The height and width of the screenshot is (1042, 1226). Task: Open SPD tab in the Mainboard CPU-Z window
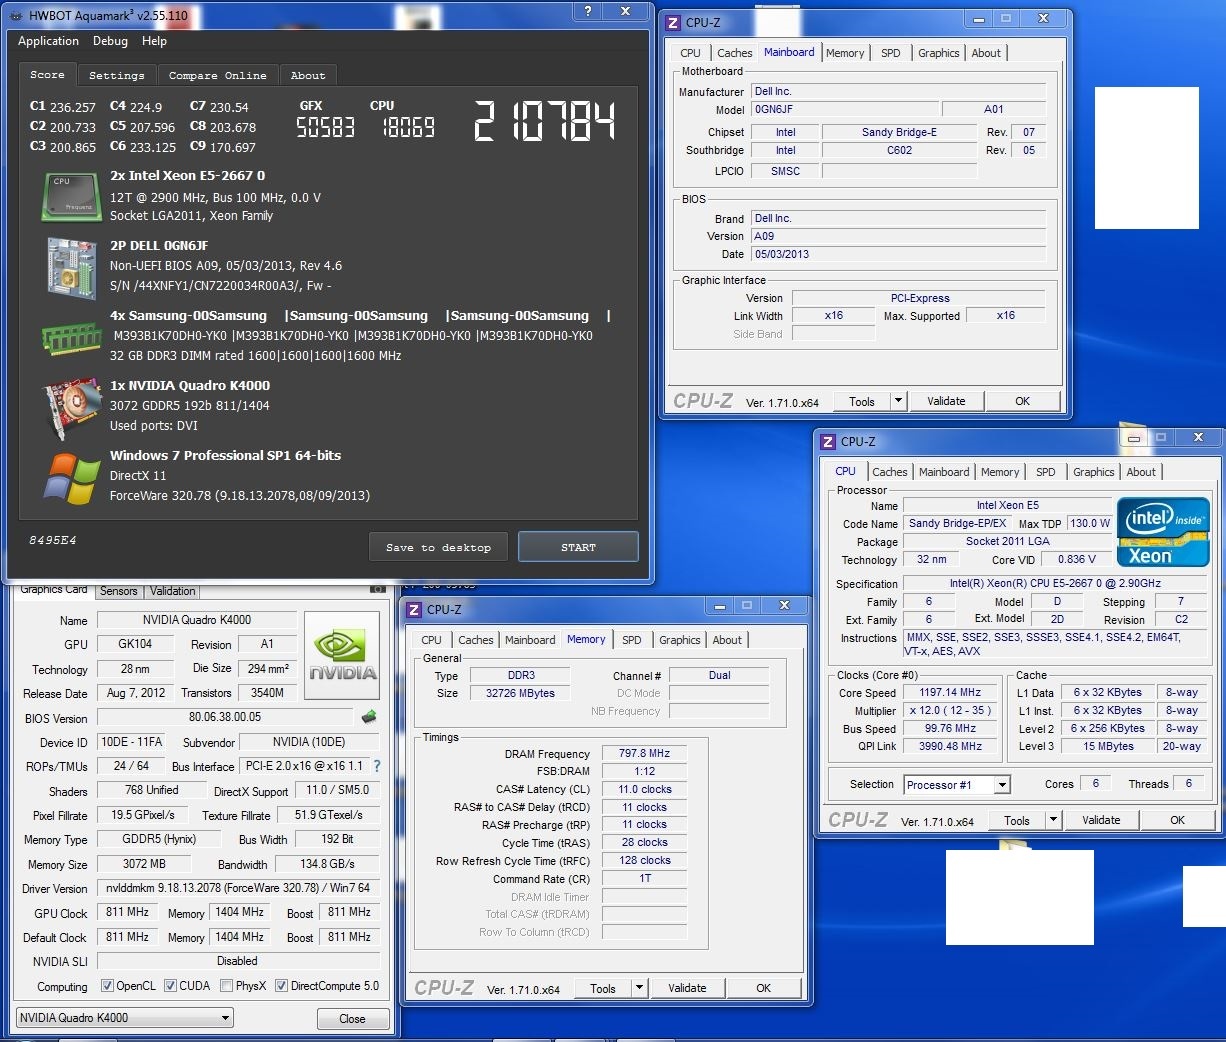890,53
